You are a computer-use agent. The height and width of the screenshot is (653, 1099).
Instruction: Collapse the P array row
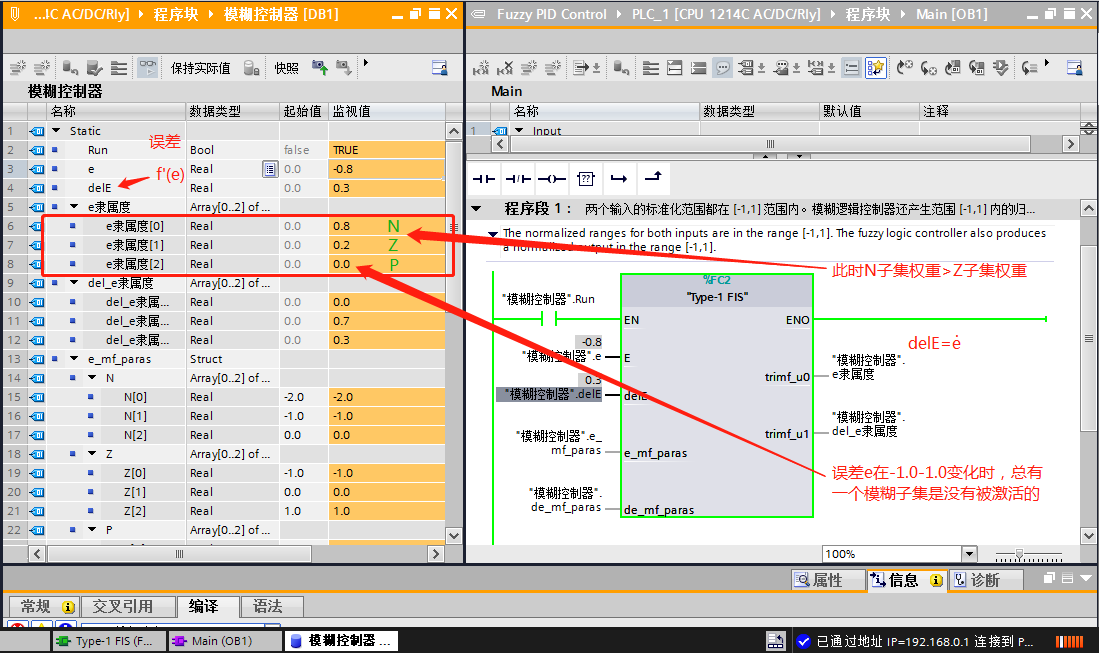(x=92, y=530)
